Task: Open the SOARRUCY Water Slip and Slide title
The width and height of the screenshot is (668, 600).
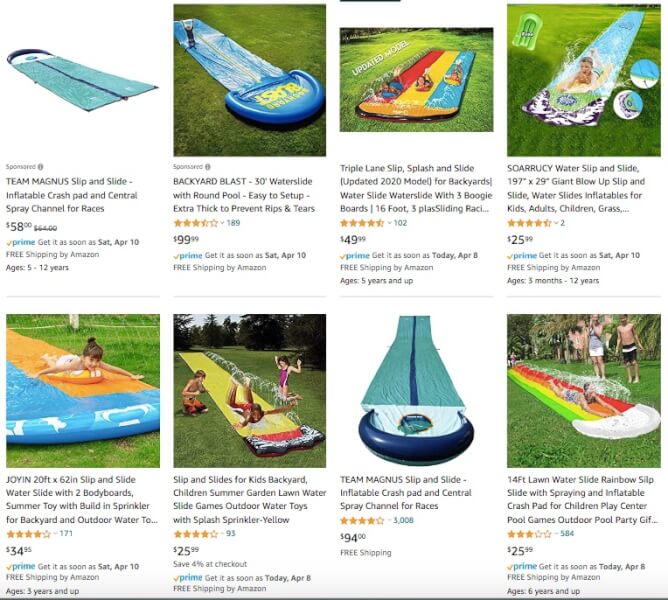Action: 576,188
